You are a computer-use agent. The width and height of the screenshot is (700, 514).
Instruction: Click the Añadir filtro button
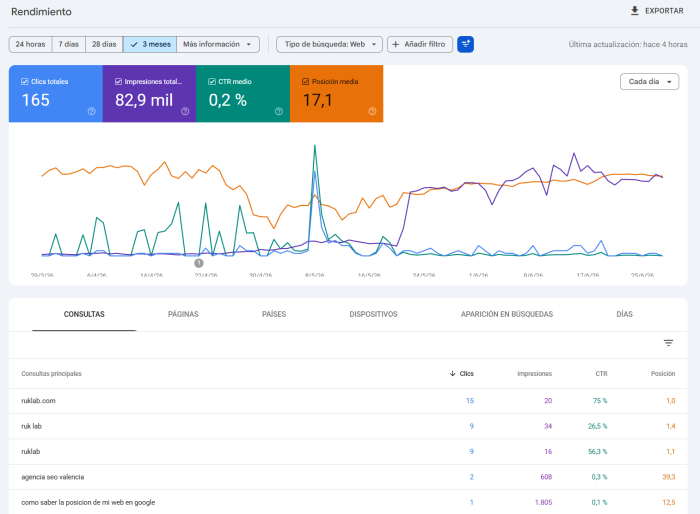click(420, 44)
